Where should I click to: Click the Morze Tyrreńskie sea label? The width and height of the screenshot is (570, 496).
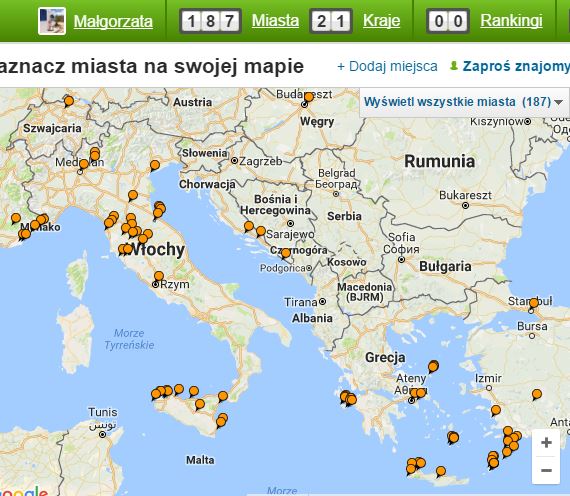click(129, 339)
